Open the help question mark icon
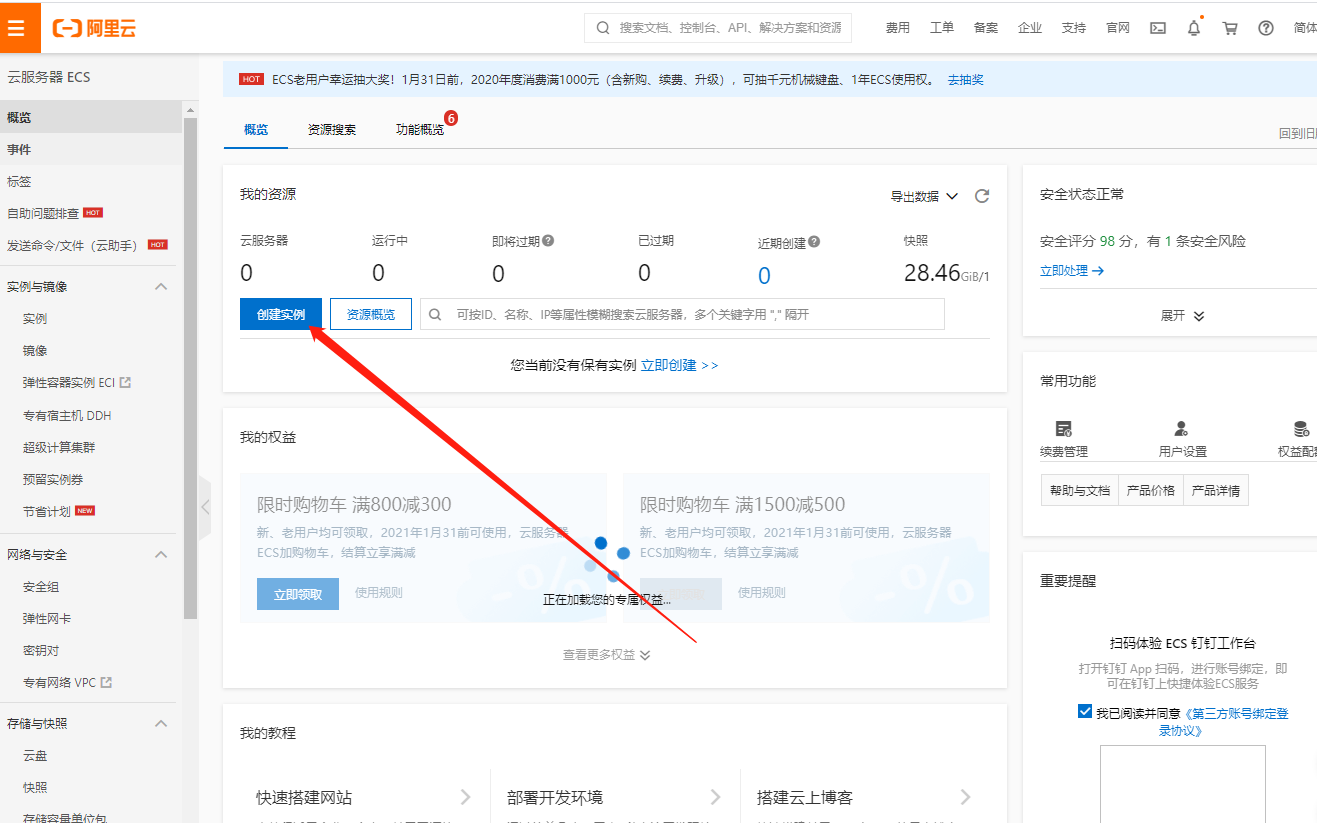 pyautogui.click(x=1266, y=28)
